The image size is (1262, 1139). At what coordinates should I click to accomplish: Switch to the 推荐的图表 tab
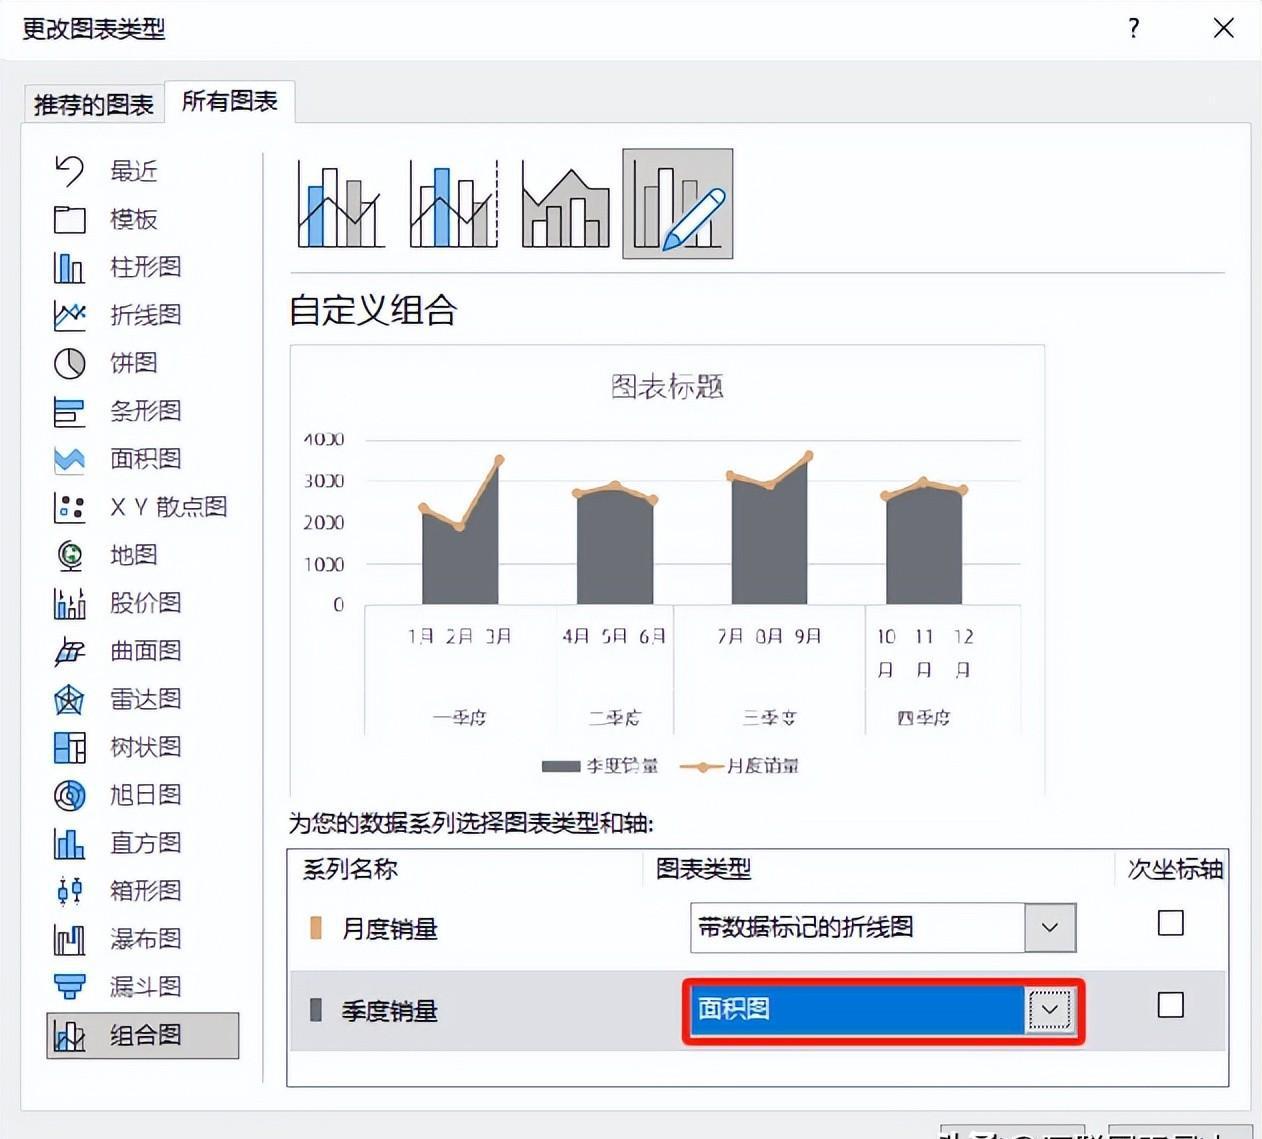point(94,104)
